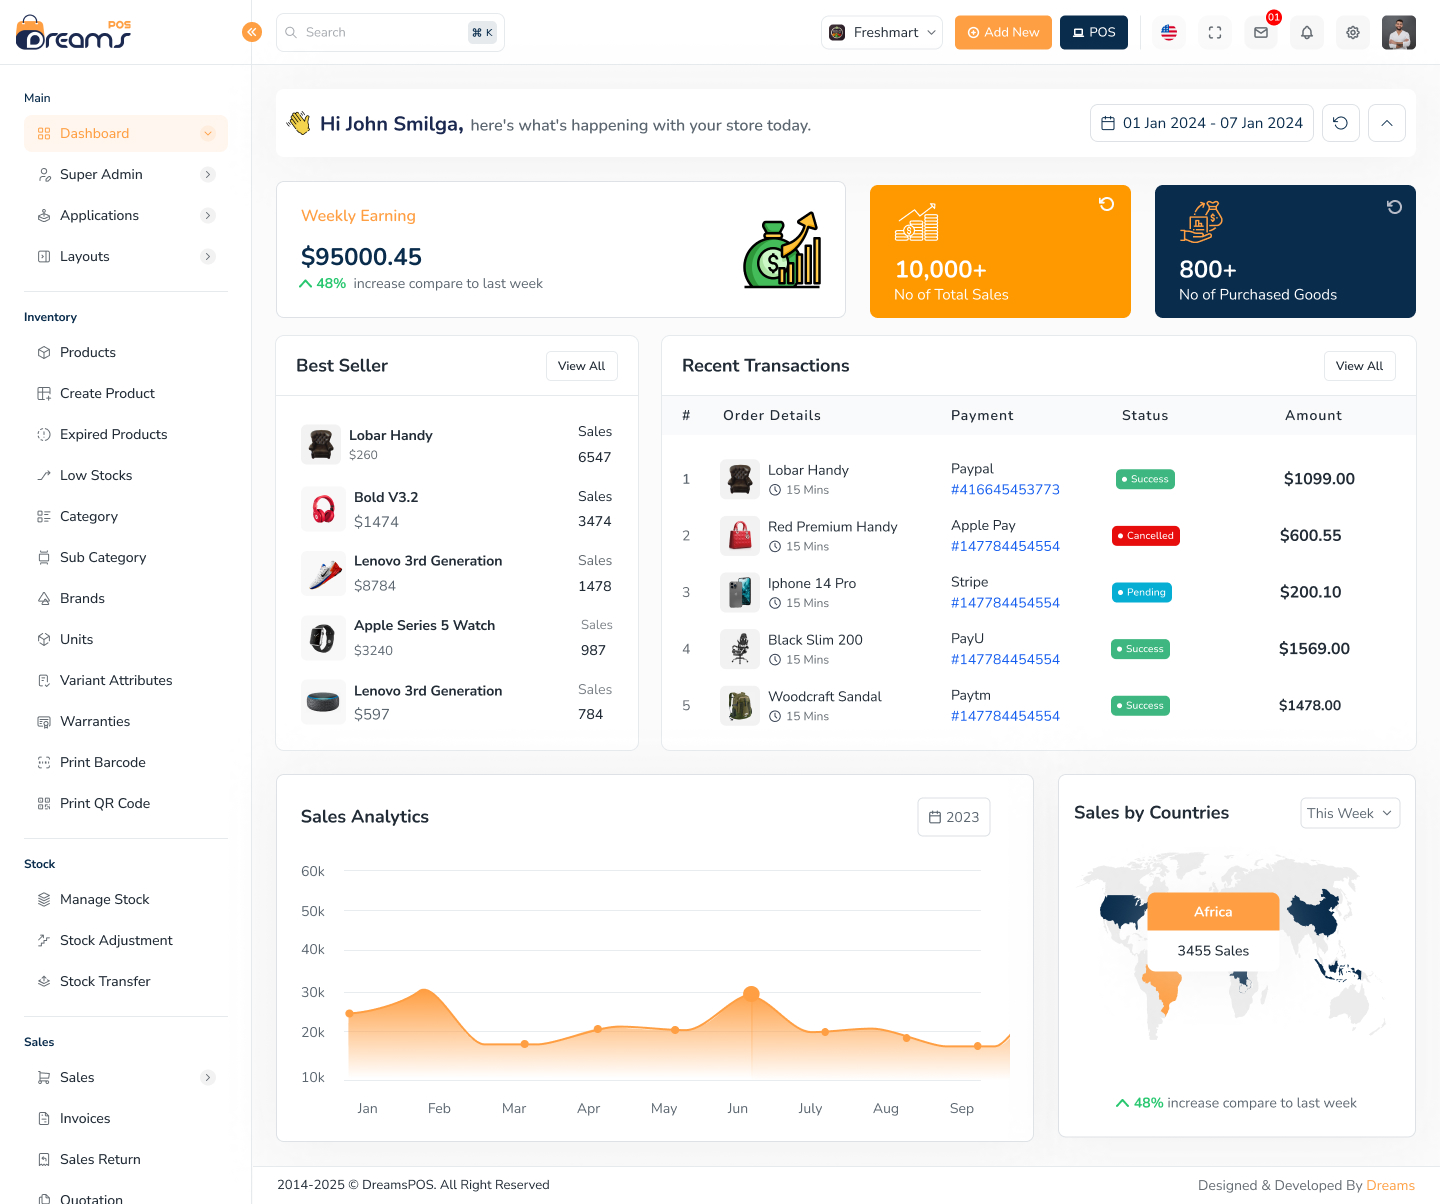The height and width of the screenshot is (1204, 1440).
Task: Open the POS screen from the header
Action: point(1093,32)
